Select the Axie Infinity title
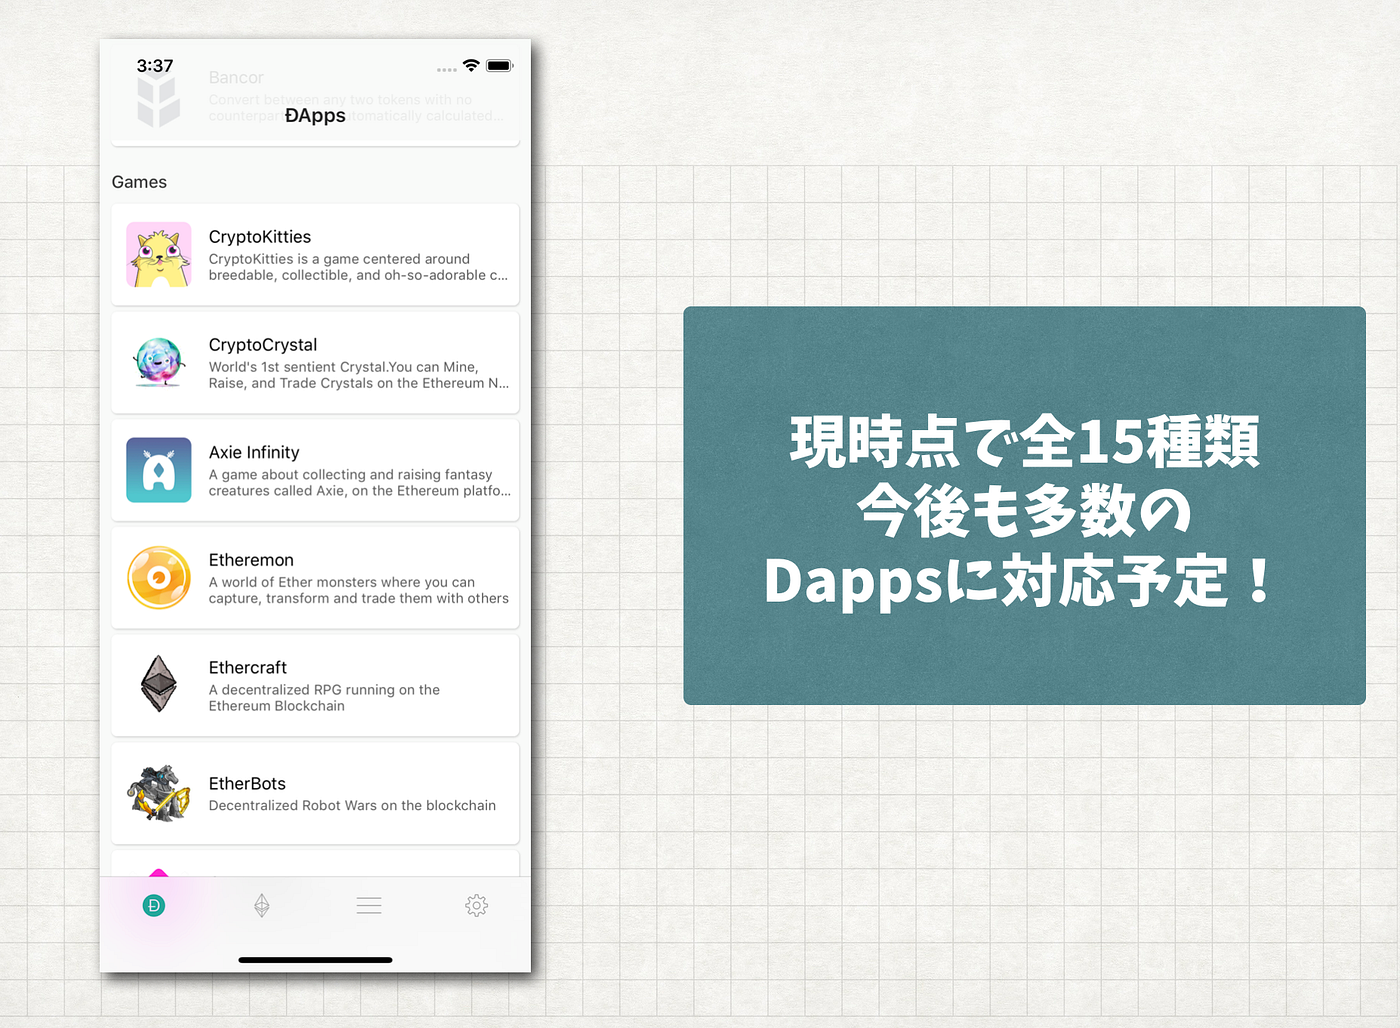Viewport: 1400px width, 1028px height. coord(254,453)
